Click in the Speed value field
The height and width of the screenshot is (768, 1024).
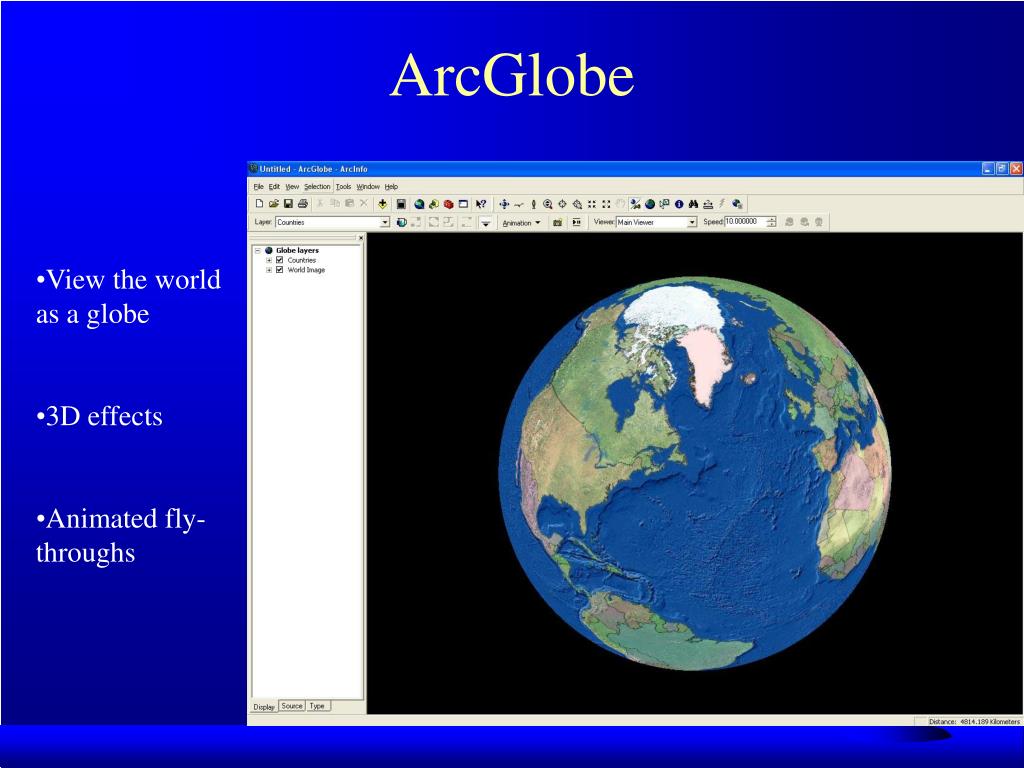[x=744, y=222]
